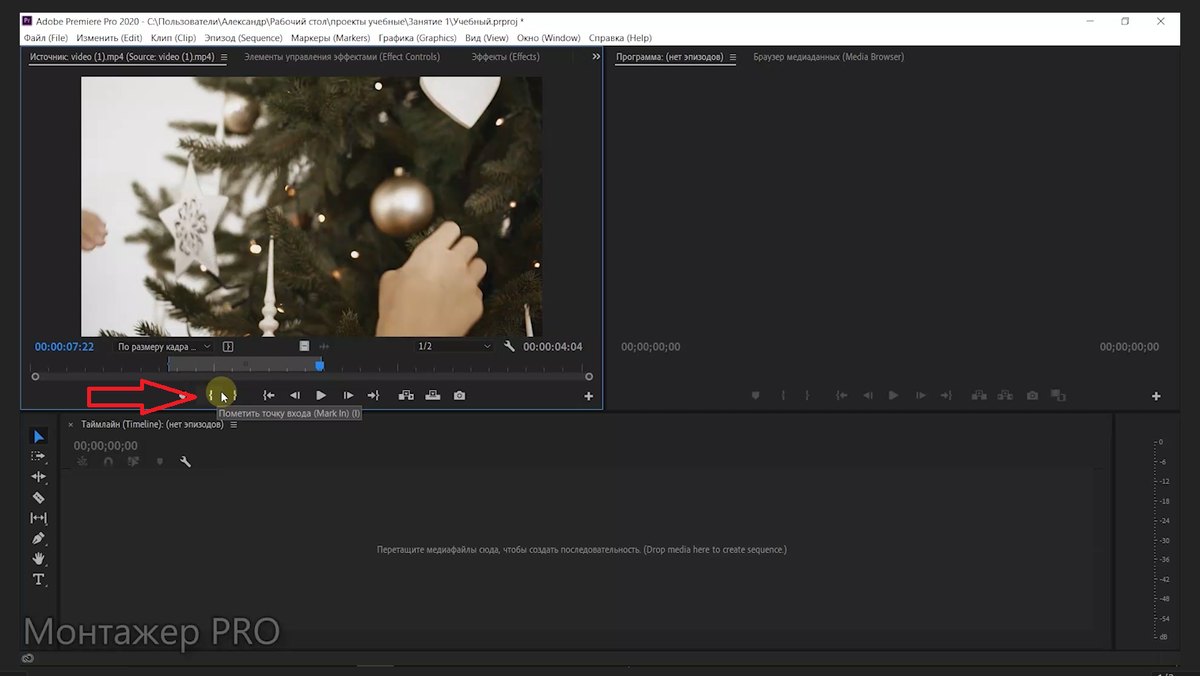Click the Source clip duration 00:00:04:04
The height and width of the screenshot is (676, 1200).
[x=553, y=347]
